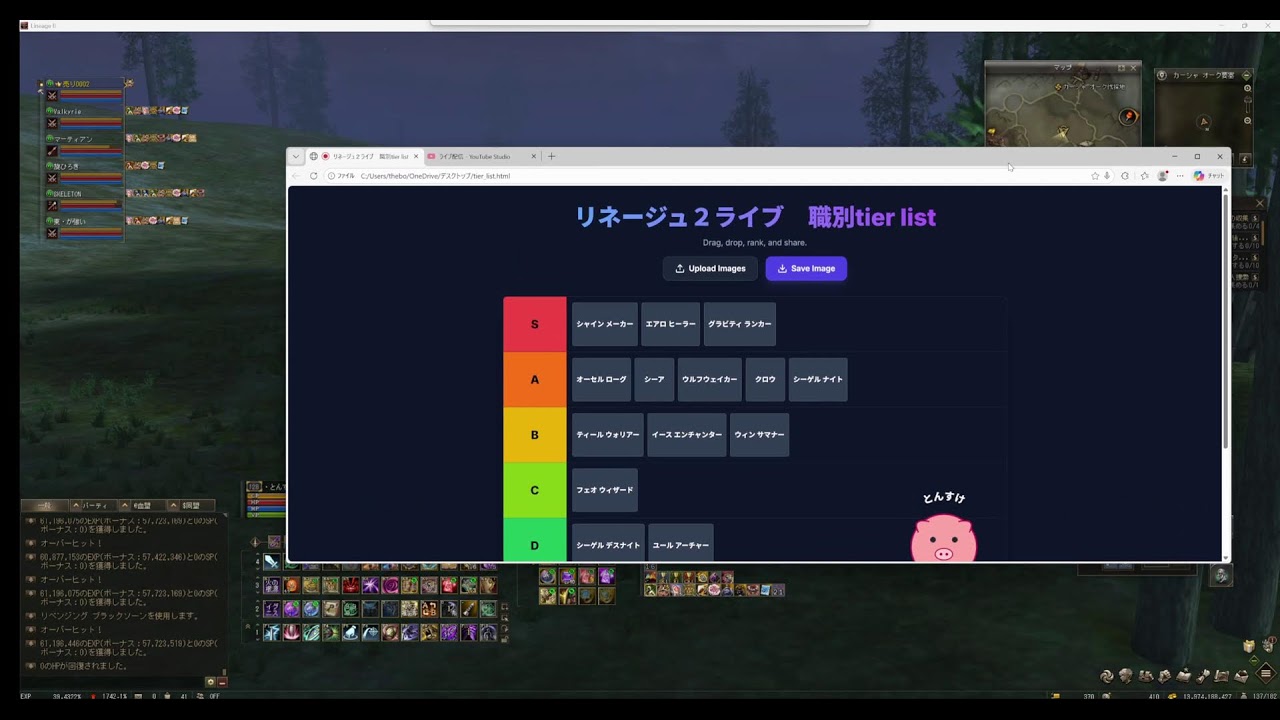Expand the マップ window with square icon
The image size is (1280, 720).
[x=1121, y=68]
